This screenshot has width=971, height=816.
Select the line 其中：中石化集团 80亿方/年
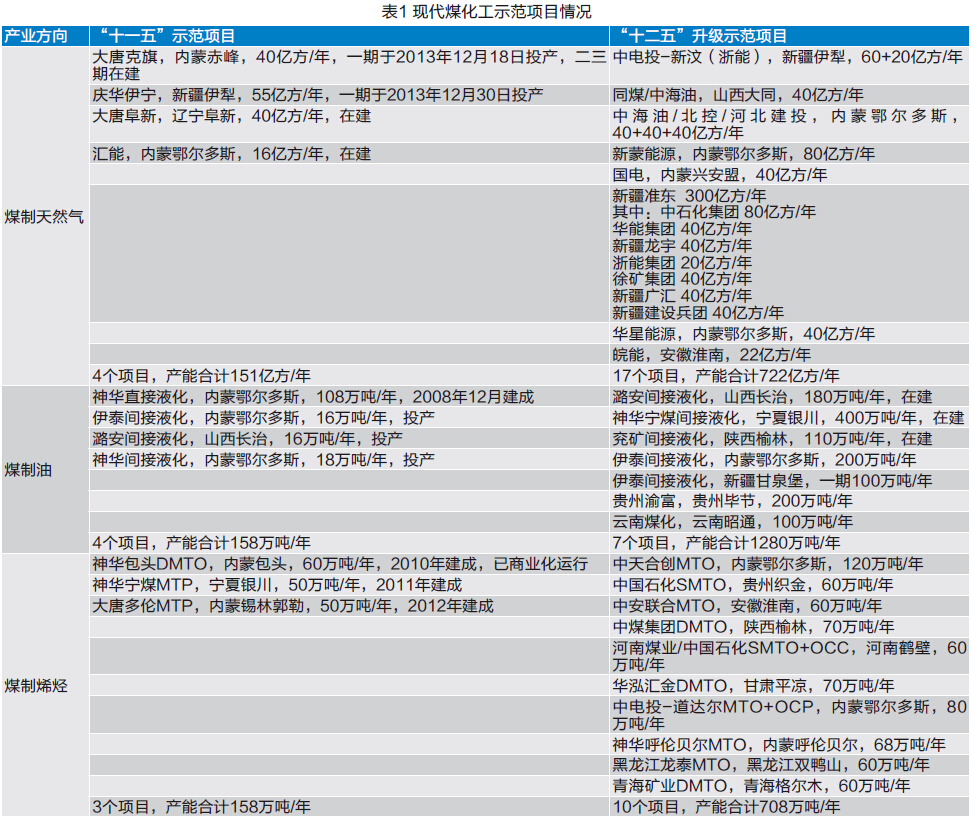point(714,212)
